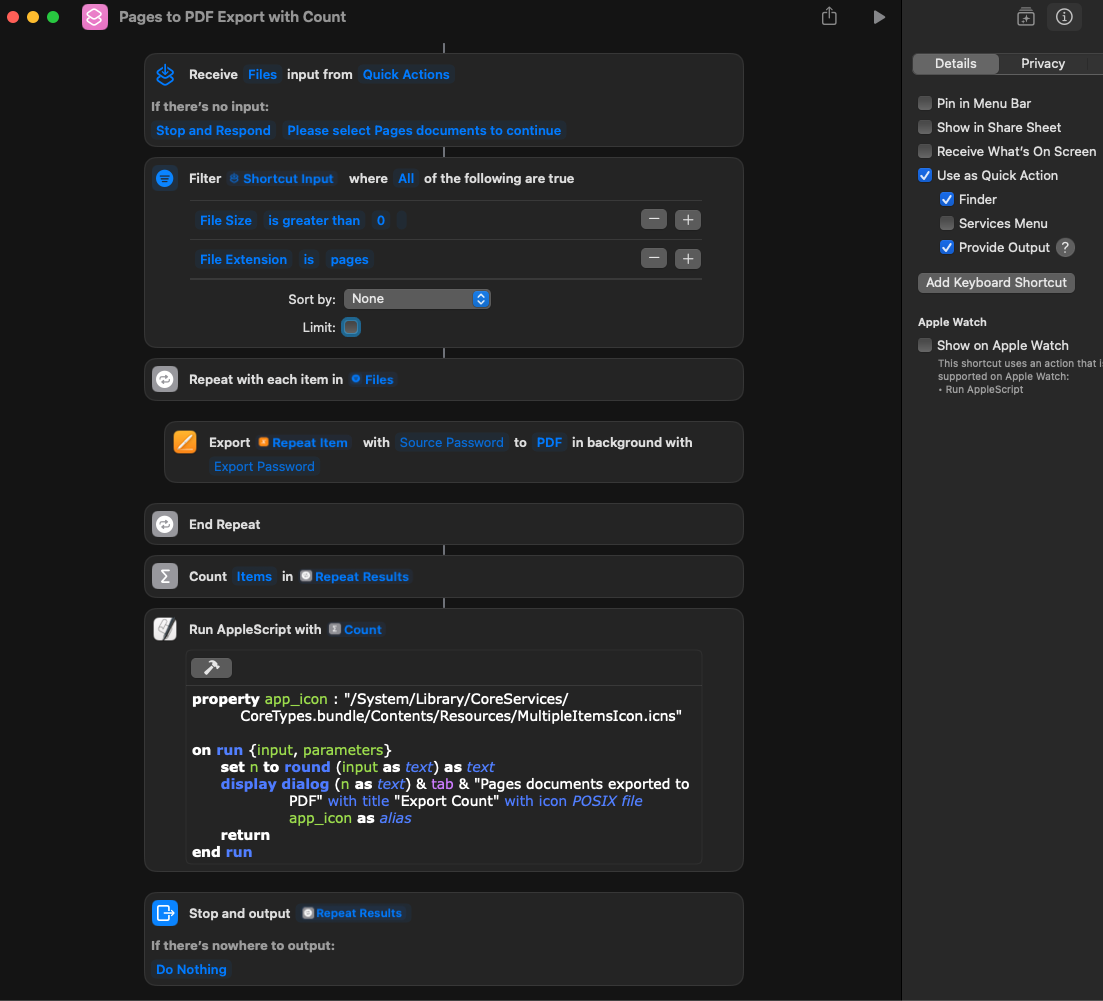Run the shortcut with the play button
Image resolution: width=1103 pixels, height=1001 pixels.
point(879,17)
